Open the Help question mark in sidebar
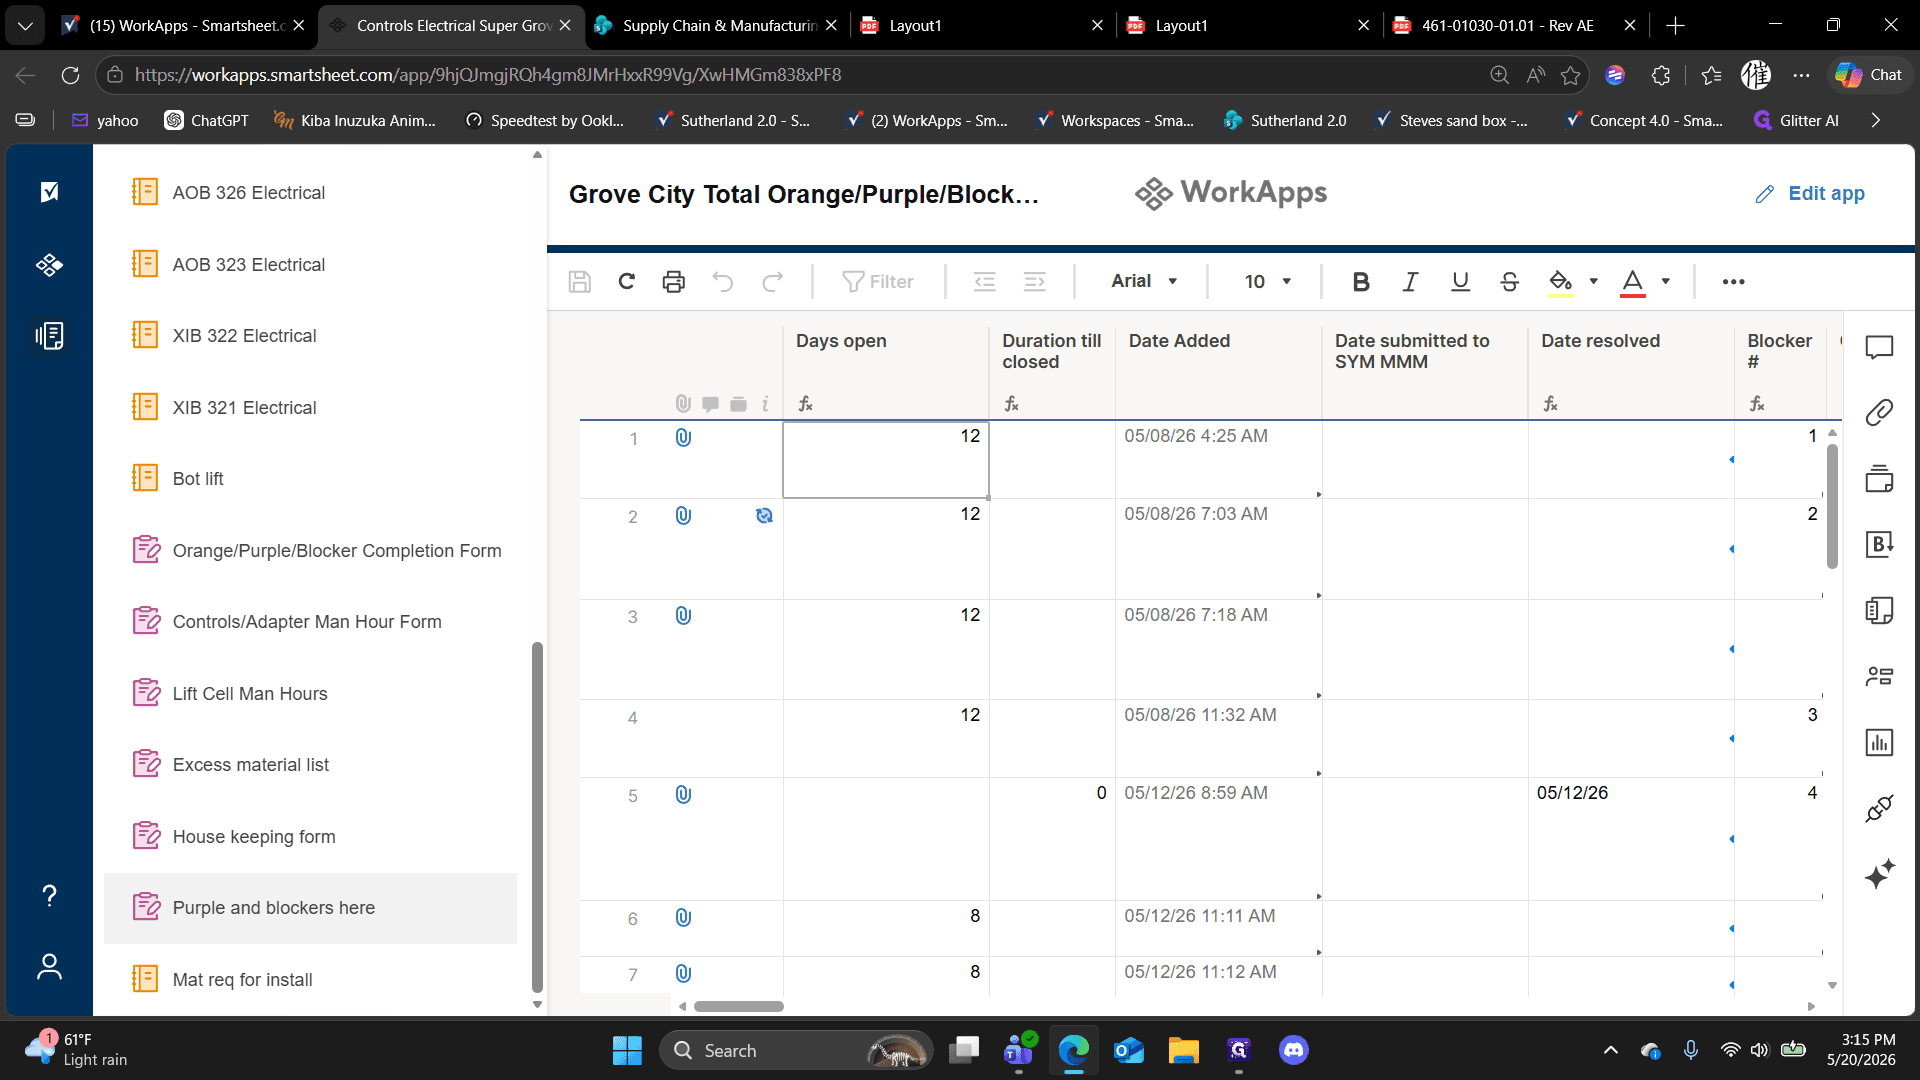 (x=49, y=895)
